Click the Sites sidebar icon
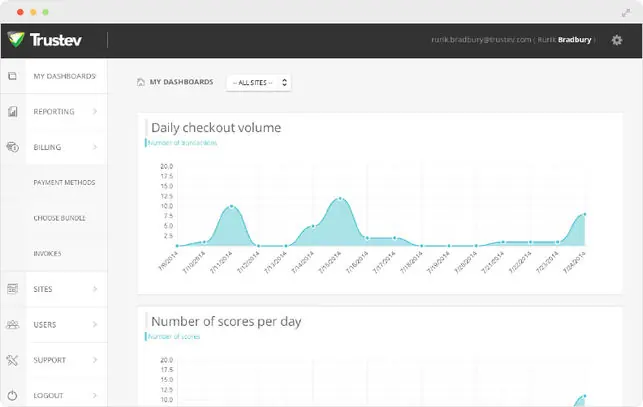Image resolution: width=643 pixels, height=407 pixels. pyautogui.click(x=12, y=289)
